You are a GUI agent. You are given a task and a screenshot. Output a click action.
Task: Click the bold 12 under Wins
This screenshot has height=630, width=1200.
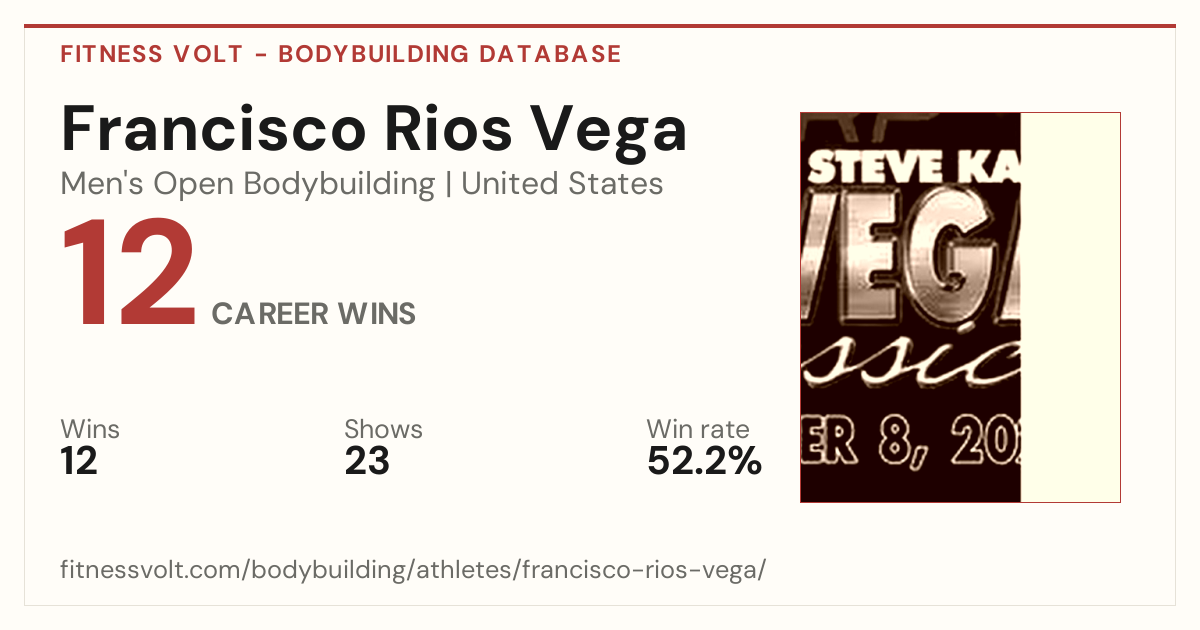[x=79, y=462]
